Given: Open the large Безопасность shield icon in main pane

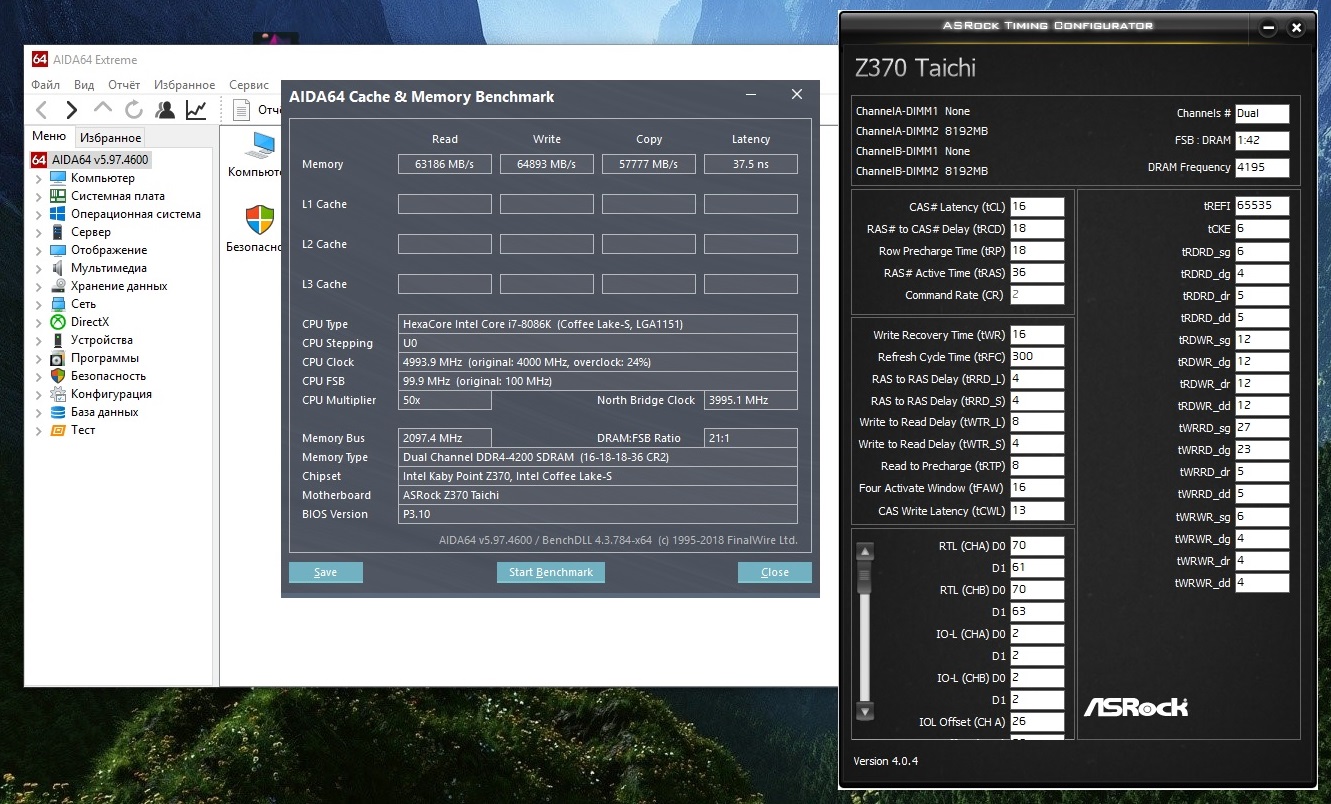Looking at the screenshot, I should [x=259, y=219].
